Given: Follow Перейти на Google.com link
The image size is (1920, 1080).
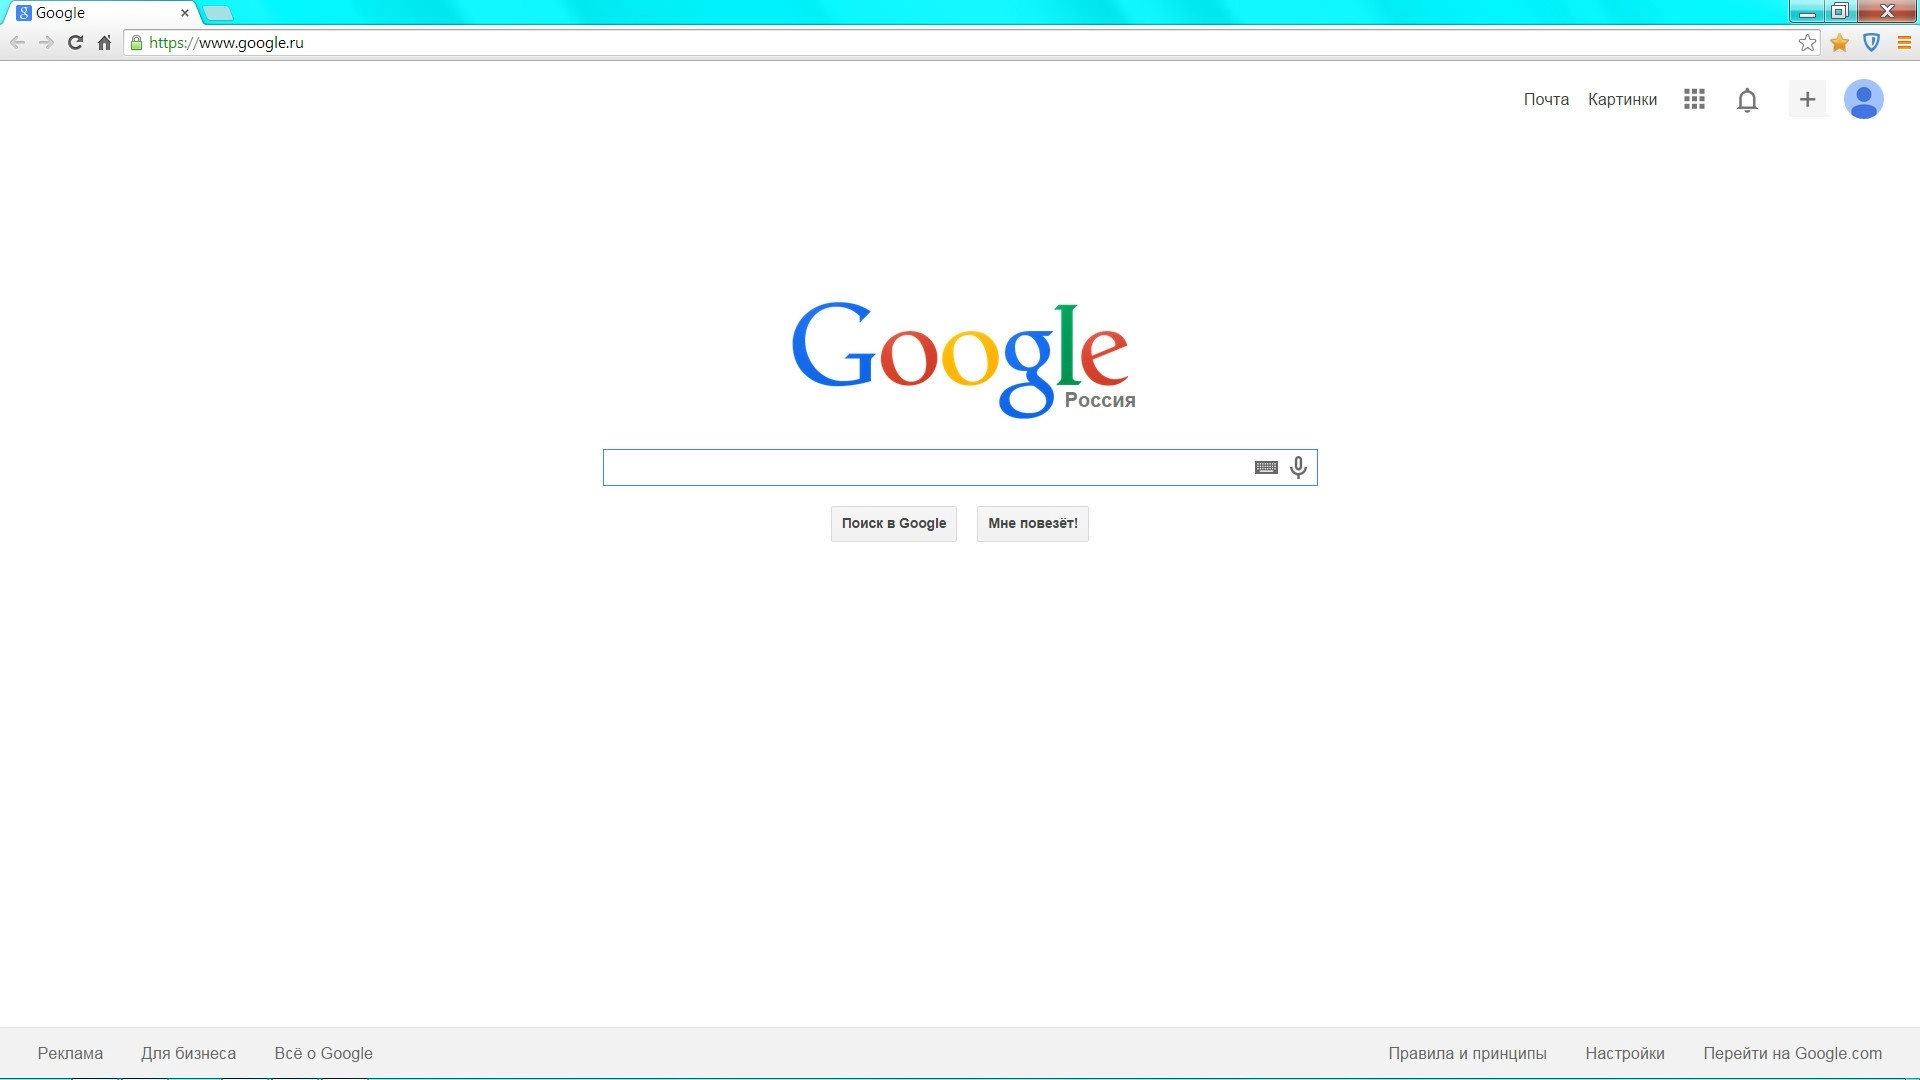Looking at the screenshot, I should tap(1792, 1053).
